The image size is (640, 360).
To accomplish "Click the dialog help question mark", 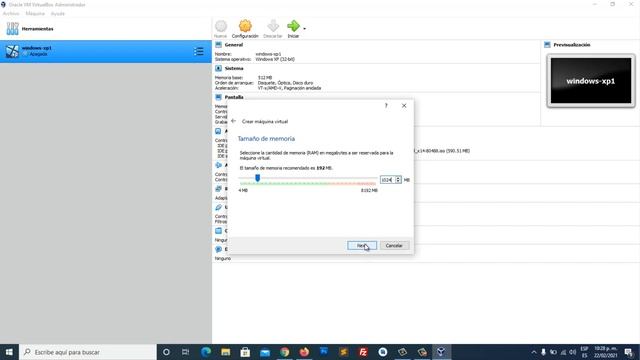I will pos(386,106).
